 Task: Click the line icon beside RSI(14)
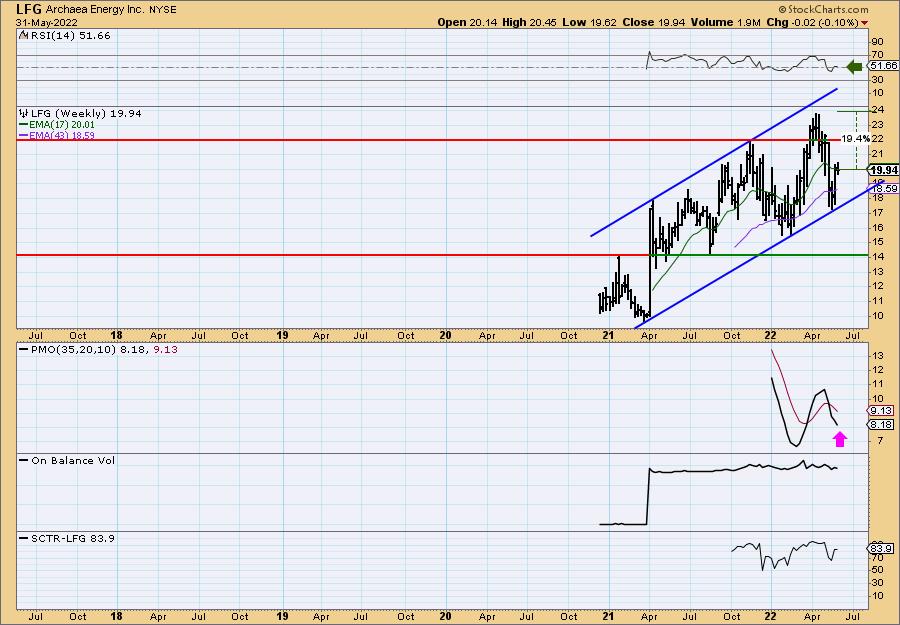coord(23,35)
